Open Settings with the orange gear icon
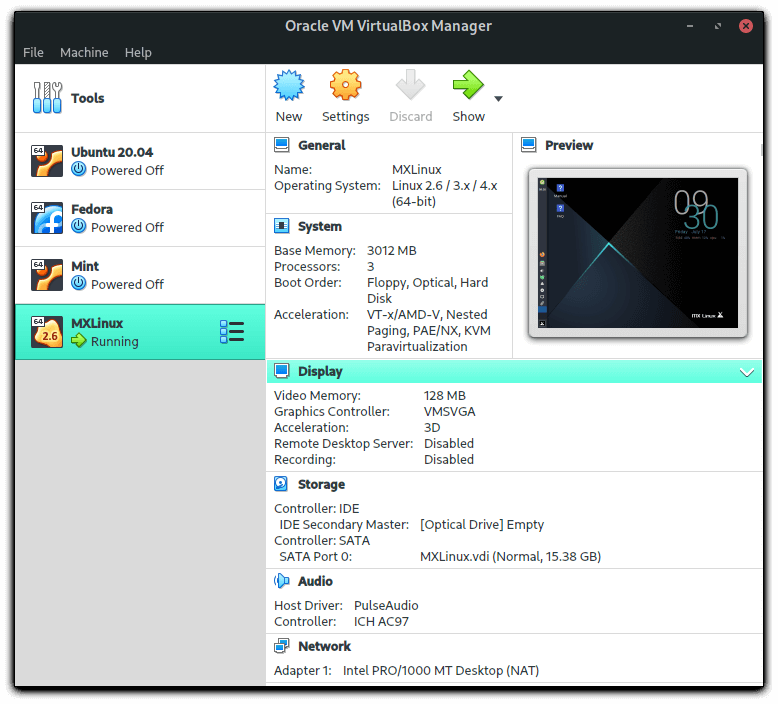 click(x=345, y=85)
